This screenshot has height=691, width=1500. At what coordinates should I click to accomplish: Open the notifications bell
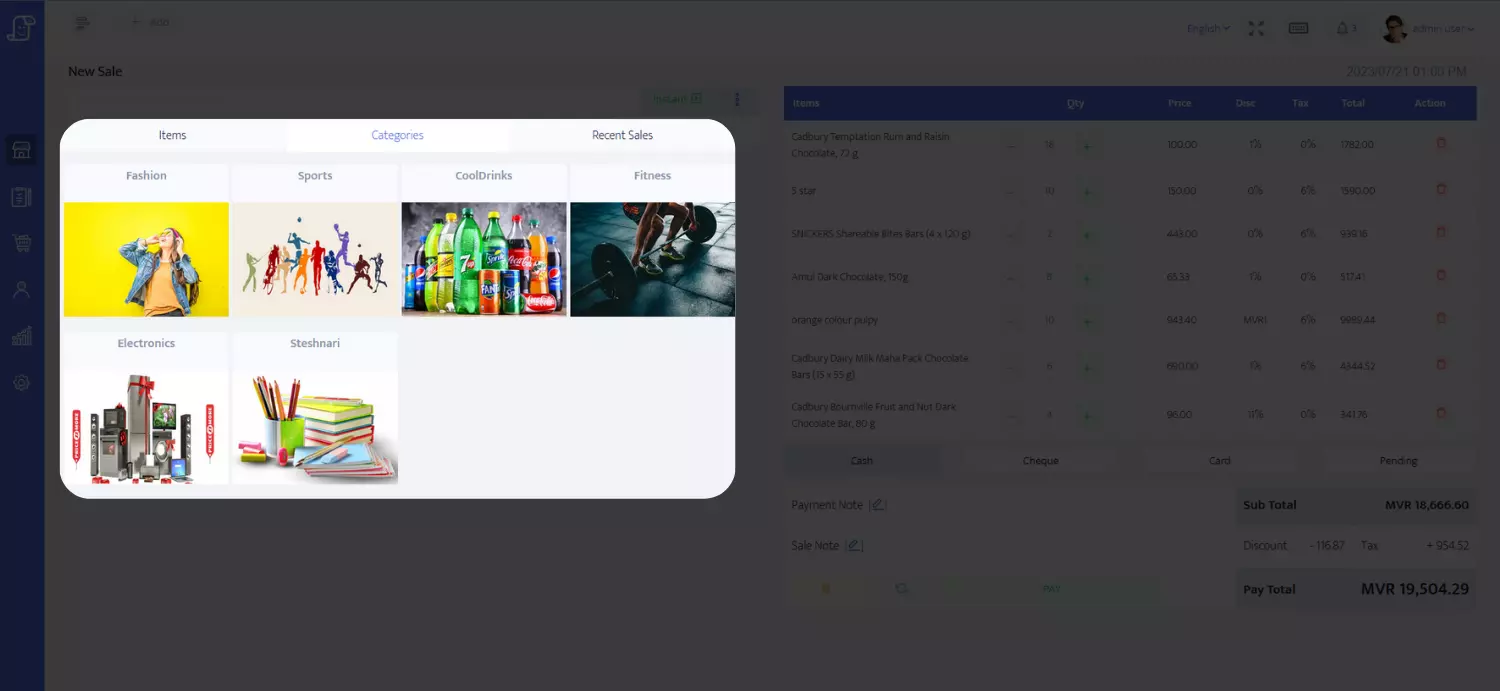1342,28
